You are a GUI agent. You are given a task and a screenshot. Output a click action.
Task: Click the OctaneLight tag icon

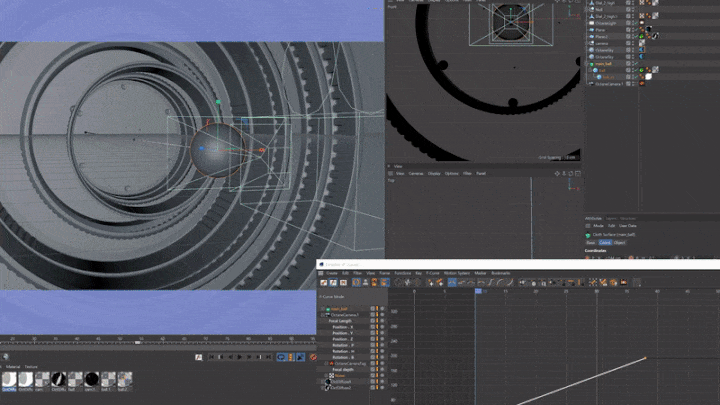pos(642,22)
